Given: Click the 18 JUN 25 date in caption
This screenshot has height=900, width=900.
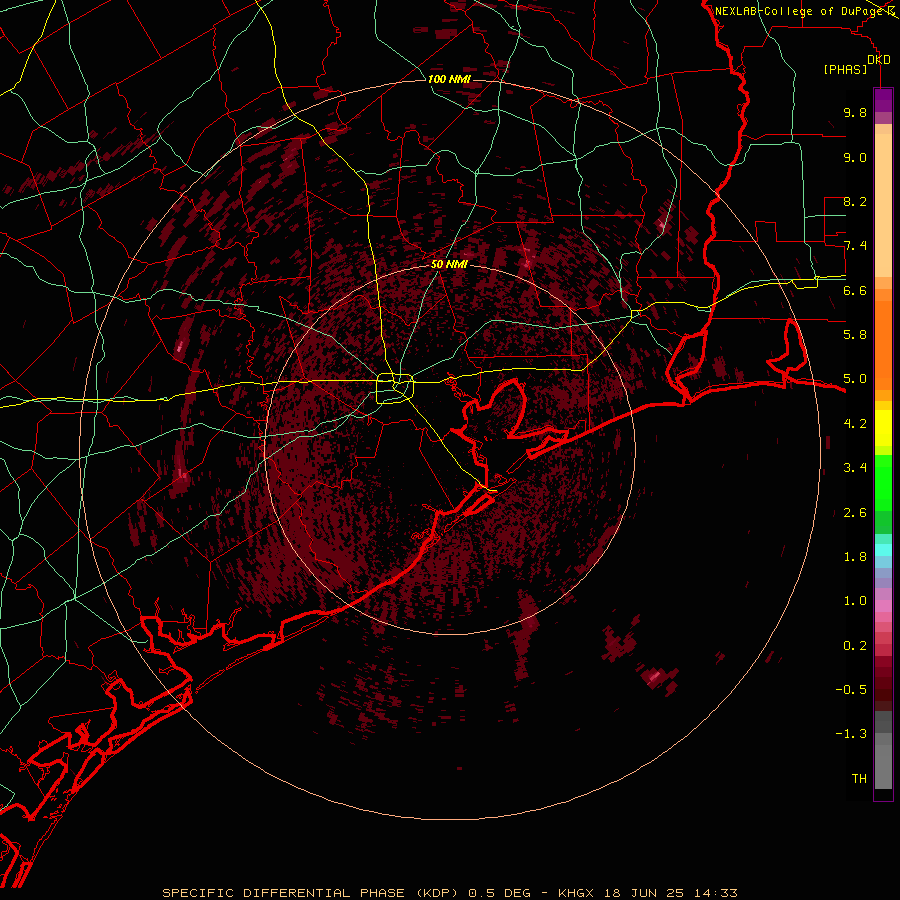Looking at the screenshot, I should coord(645,893).
